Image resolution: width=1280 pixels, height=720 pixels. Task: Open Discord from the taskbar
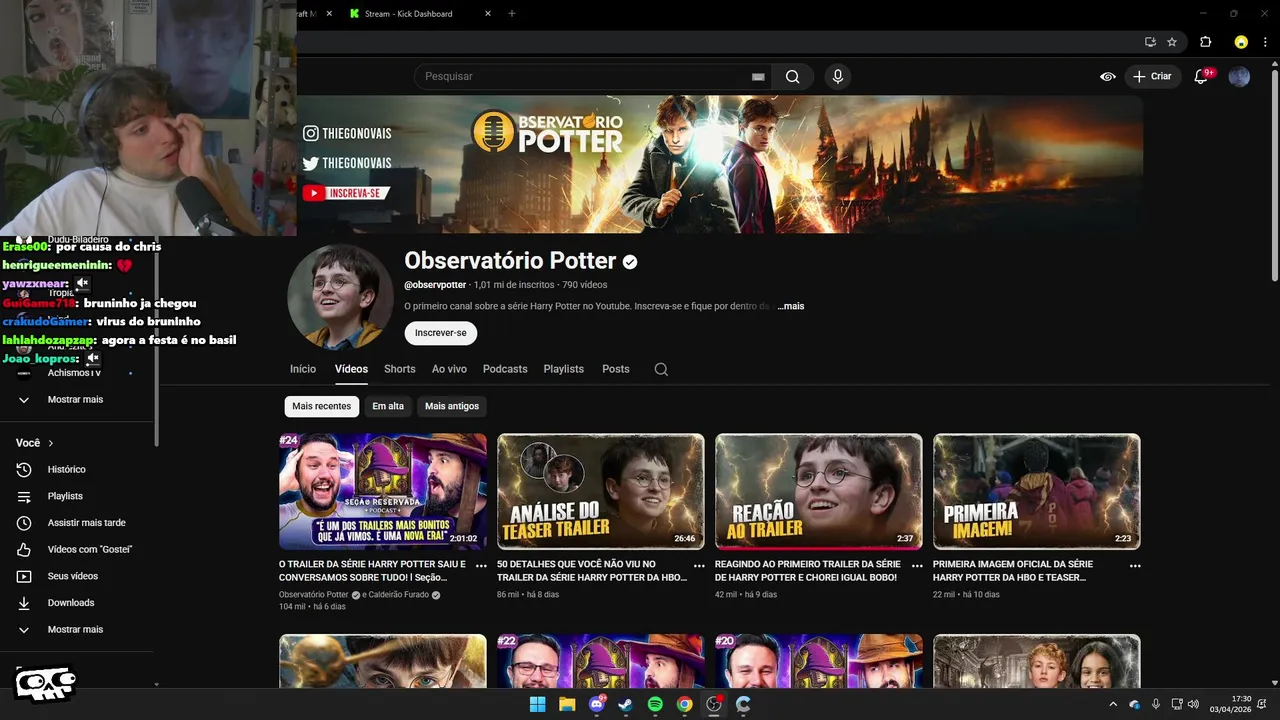point(597,704)
